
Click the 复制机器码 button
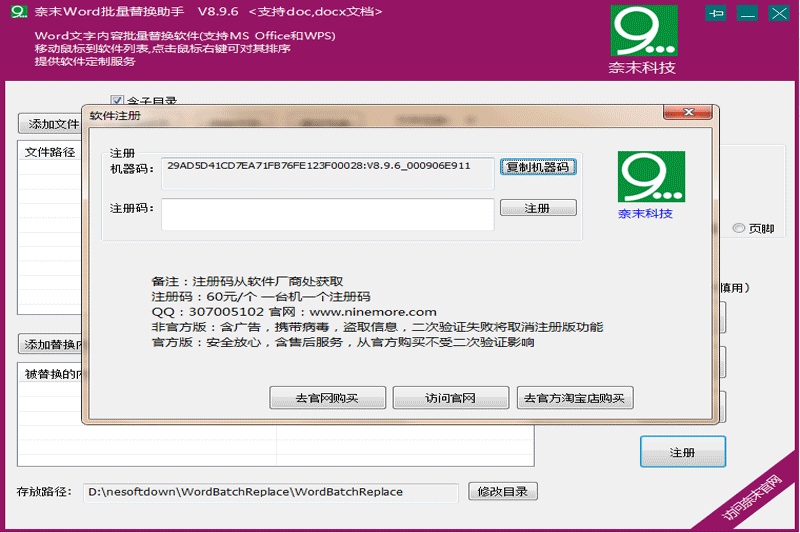538,167
